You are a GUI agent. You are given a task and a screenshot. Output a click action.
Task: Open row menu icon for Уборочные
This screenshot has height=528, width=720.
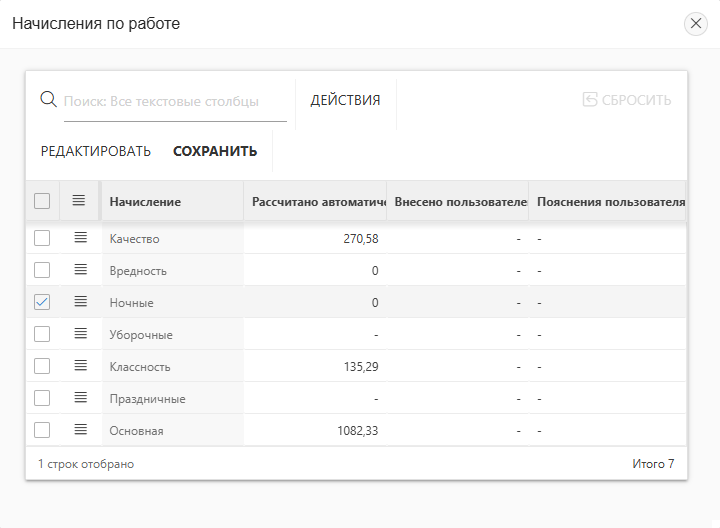click(x=80, y=334)
